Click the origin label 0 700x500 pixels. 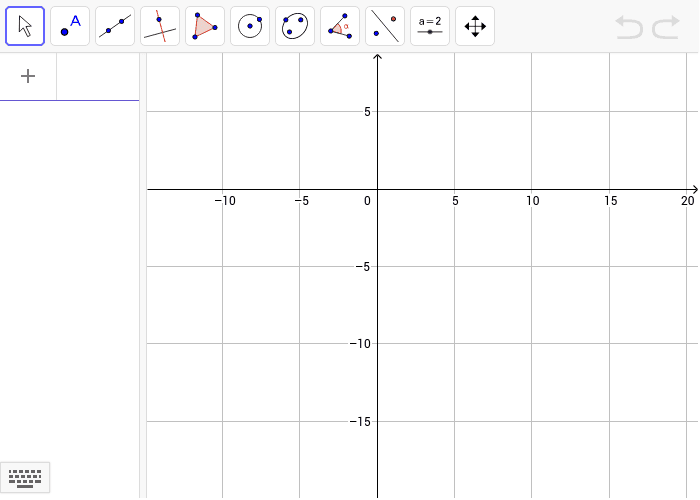(x=367, y=201)
